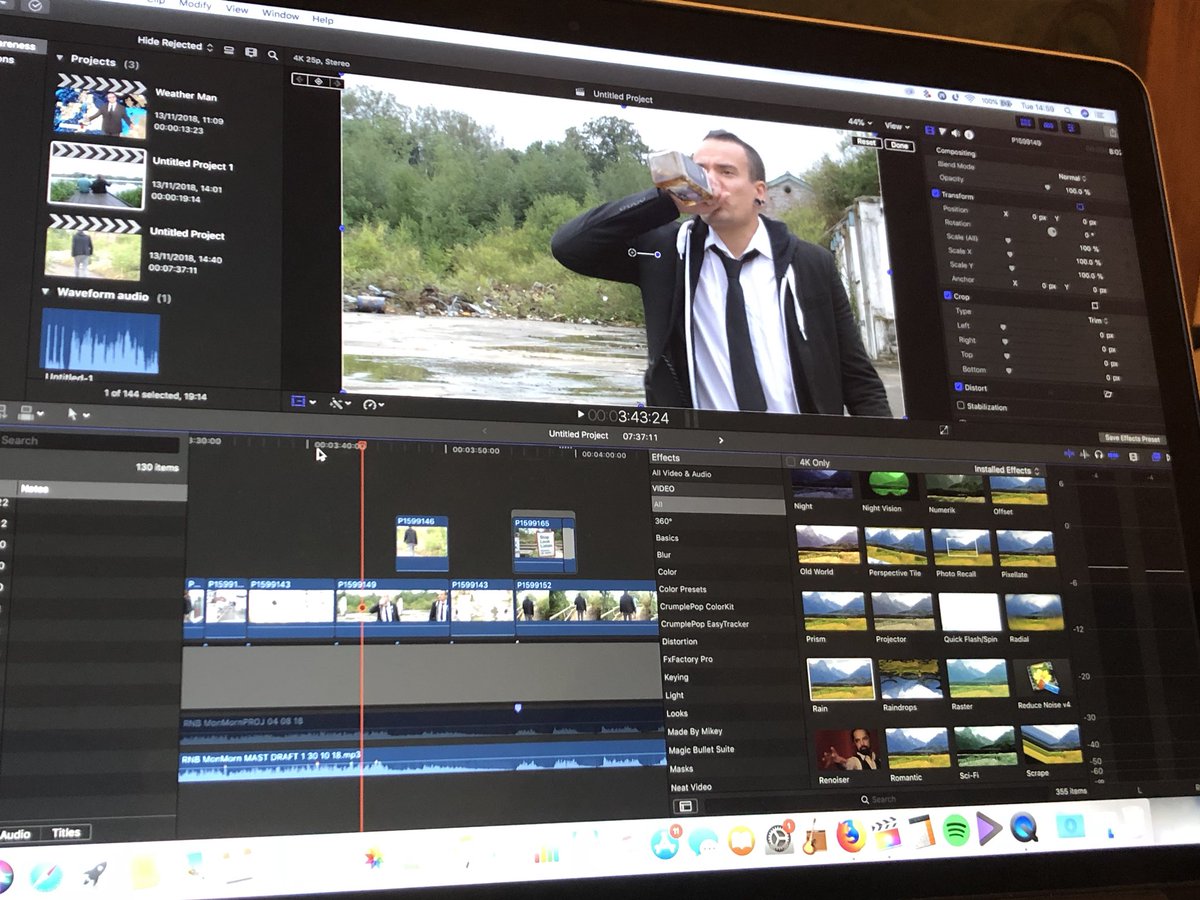Image resolution: width=1200 pixels, height=900 pixels.
Task: Collapse the Waveform audio group
Action: pyautogui.click(x=46, y=293)
